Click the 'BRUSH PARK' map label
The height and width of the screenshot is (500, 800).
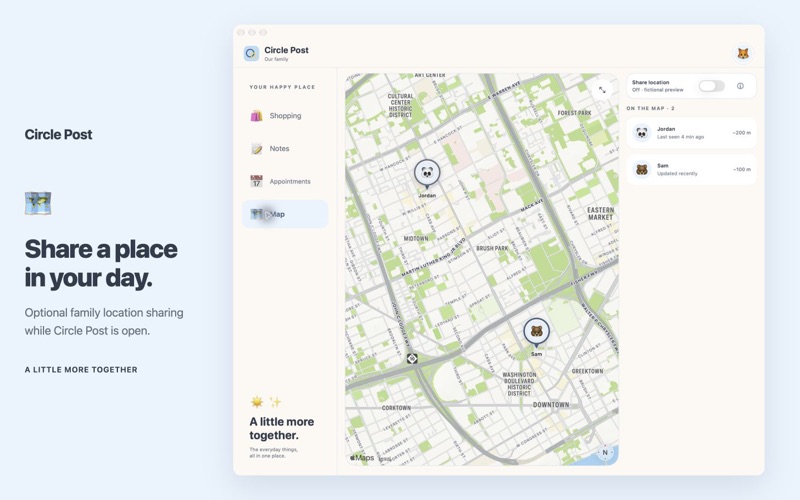click(x=492, y=248)
